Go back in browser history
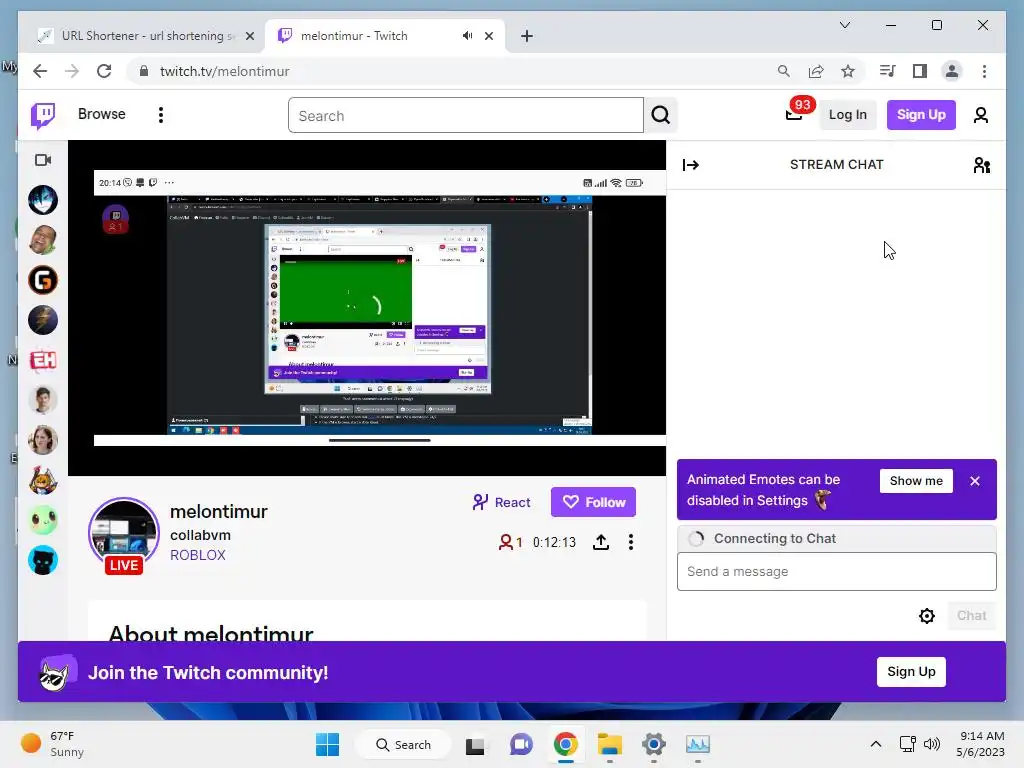The width and height of the screenshot is (1024, 768). 40,71
